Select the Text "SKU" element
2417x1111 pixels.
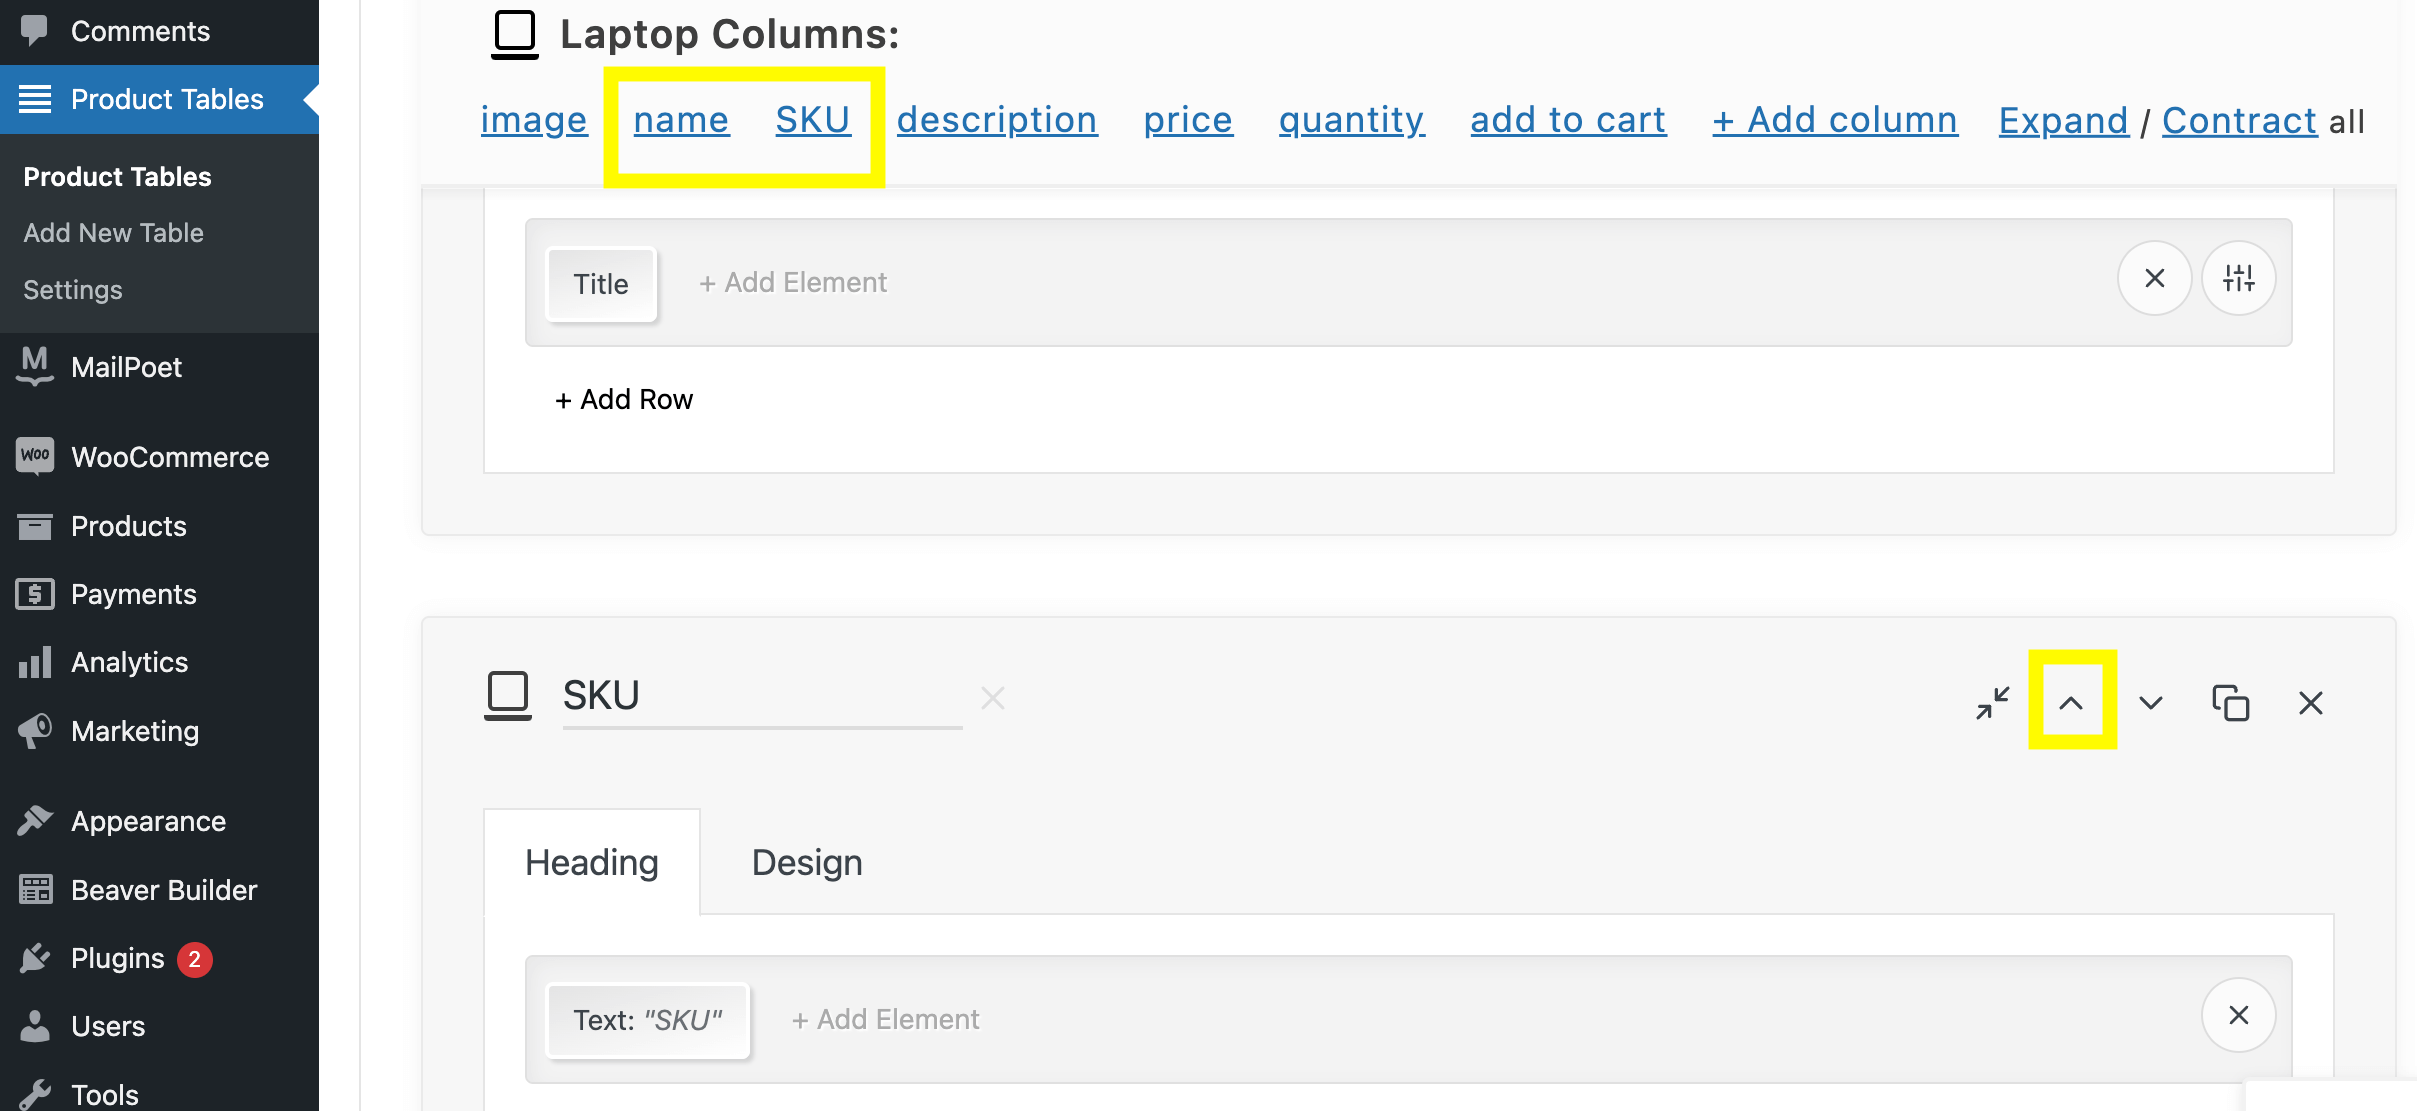point(648,1020)
